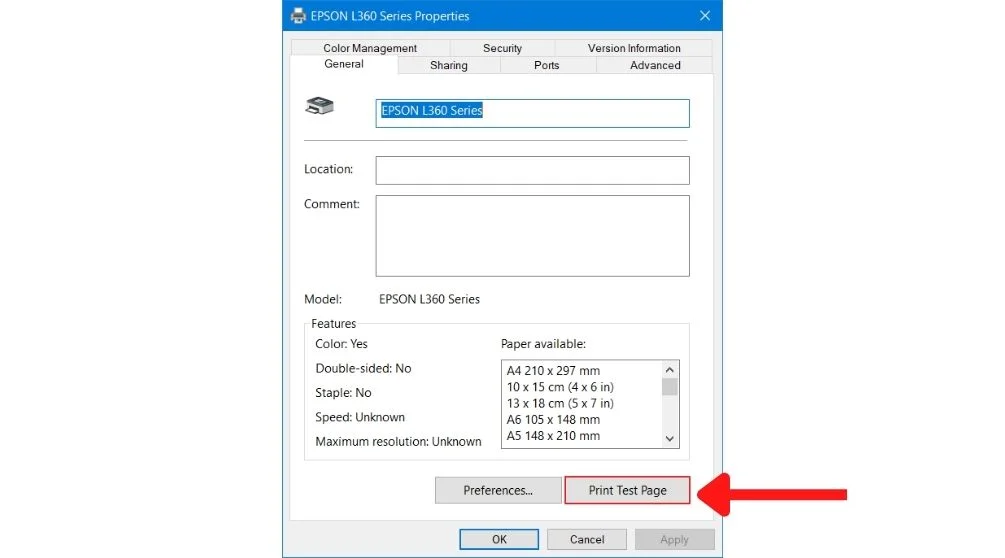This screenshot has height=558, width=1005.
Task: Open the Ports tab
Action: (547, 65)
